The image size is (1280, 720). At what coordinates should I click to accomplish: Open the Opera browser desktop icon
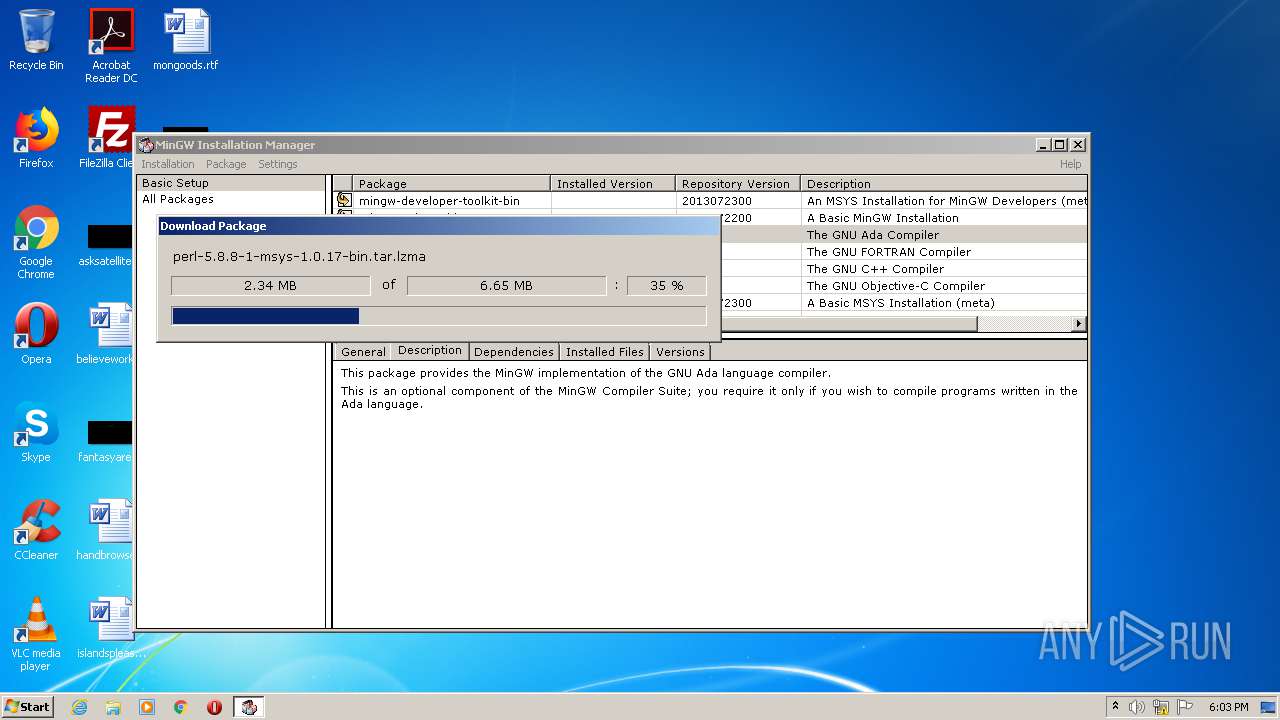36,334
